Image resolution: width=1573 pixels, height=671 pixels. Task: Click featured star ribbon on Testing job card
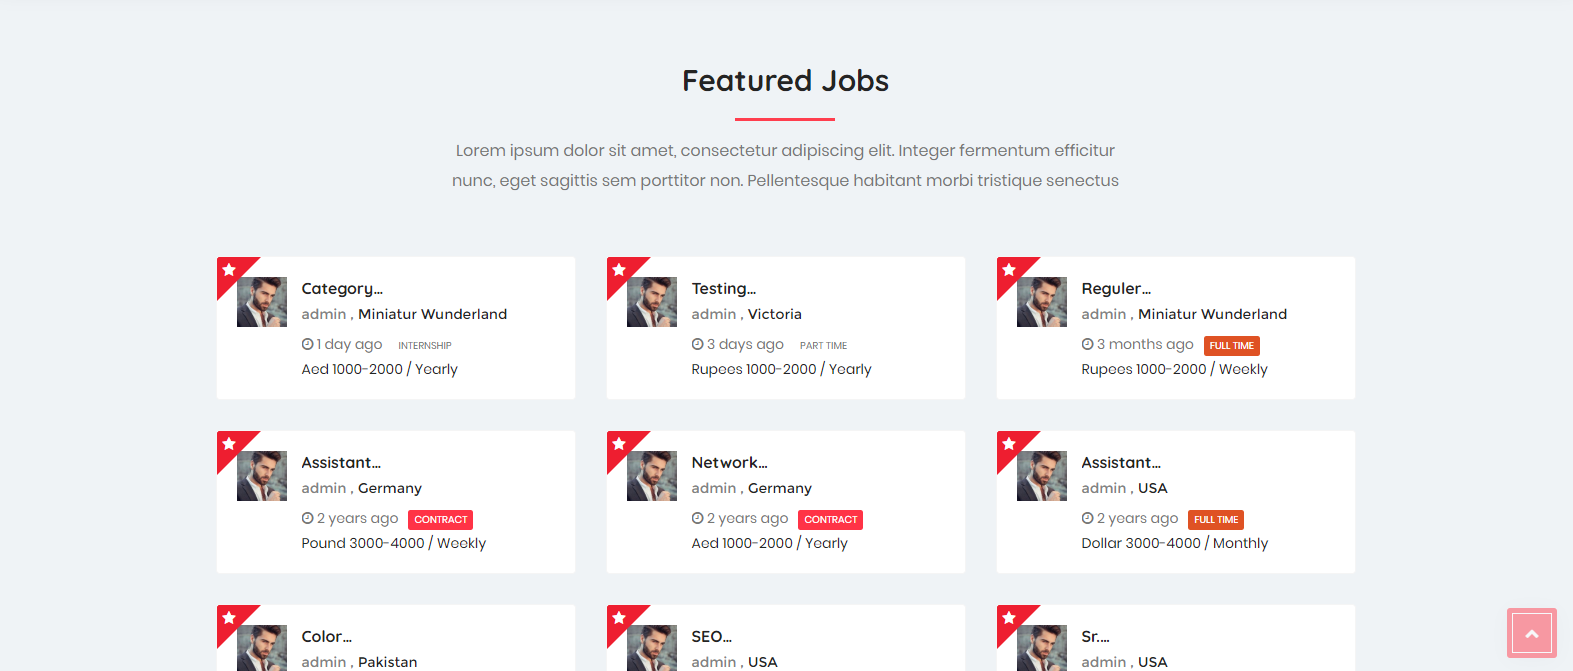[x=621, y=271]
